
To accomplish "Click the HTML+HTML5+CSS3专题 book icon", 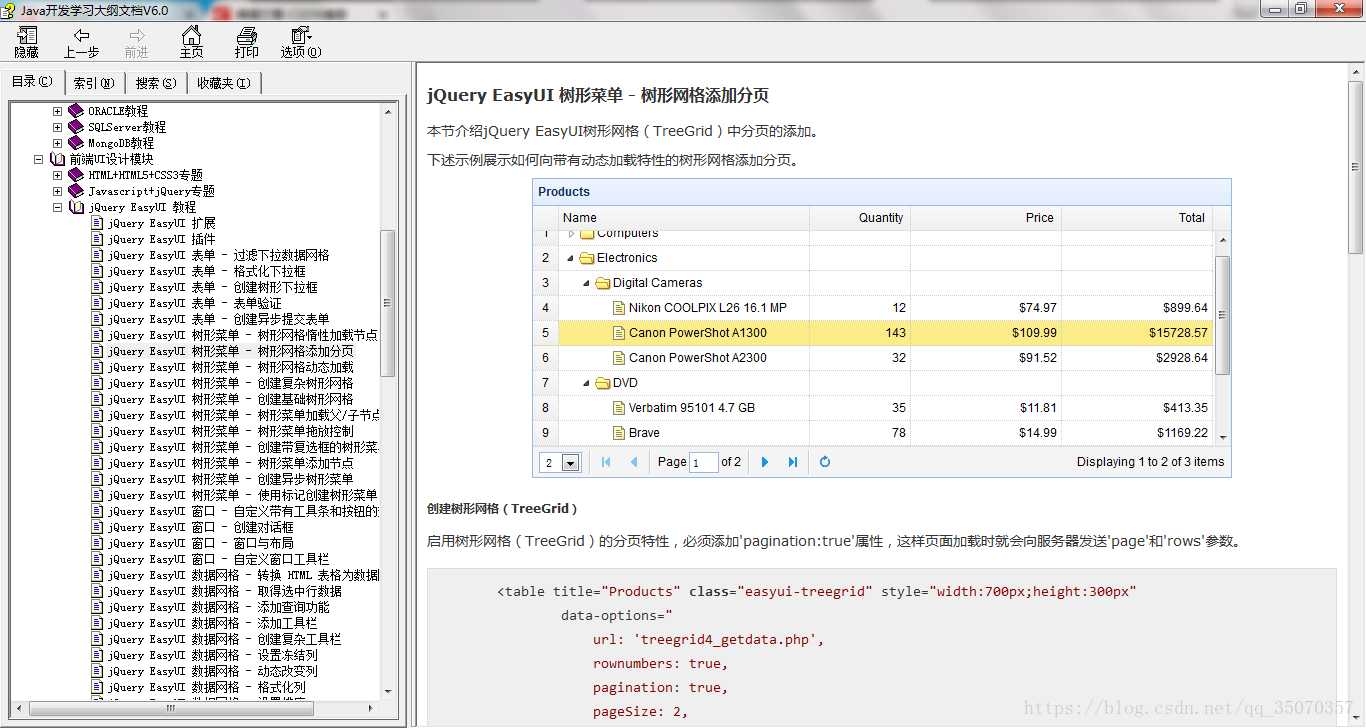I will point(76,175).
